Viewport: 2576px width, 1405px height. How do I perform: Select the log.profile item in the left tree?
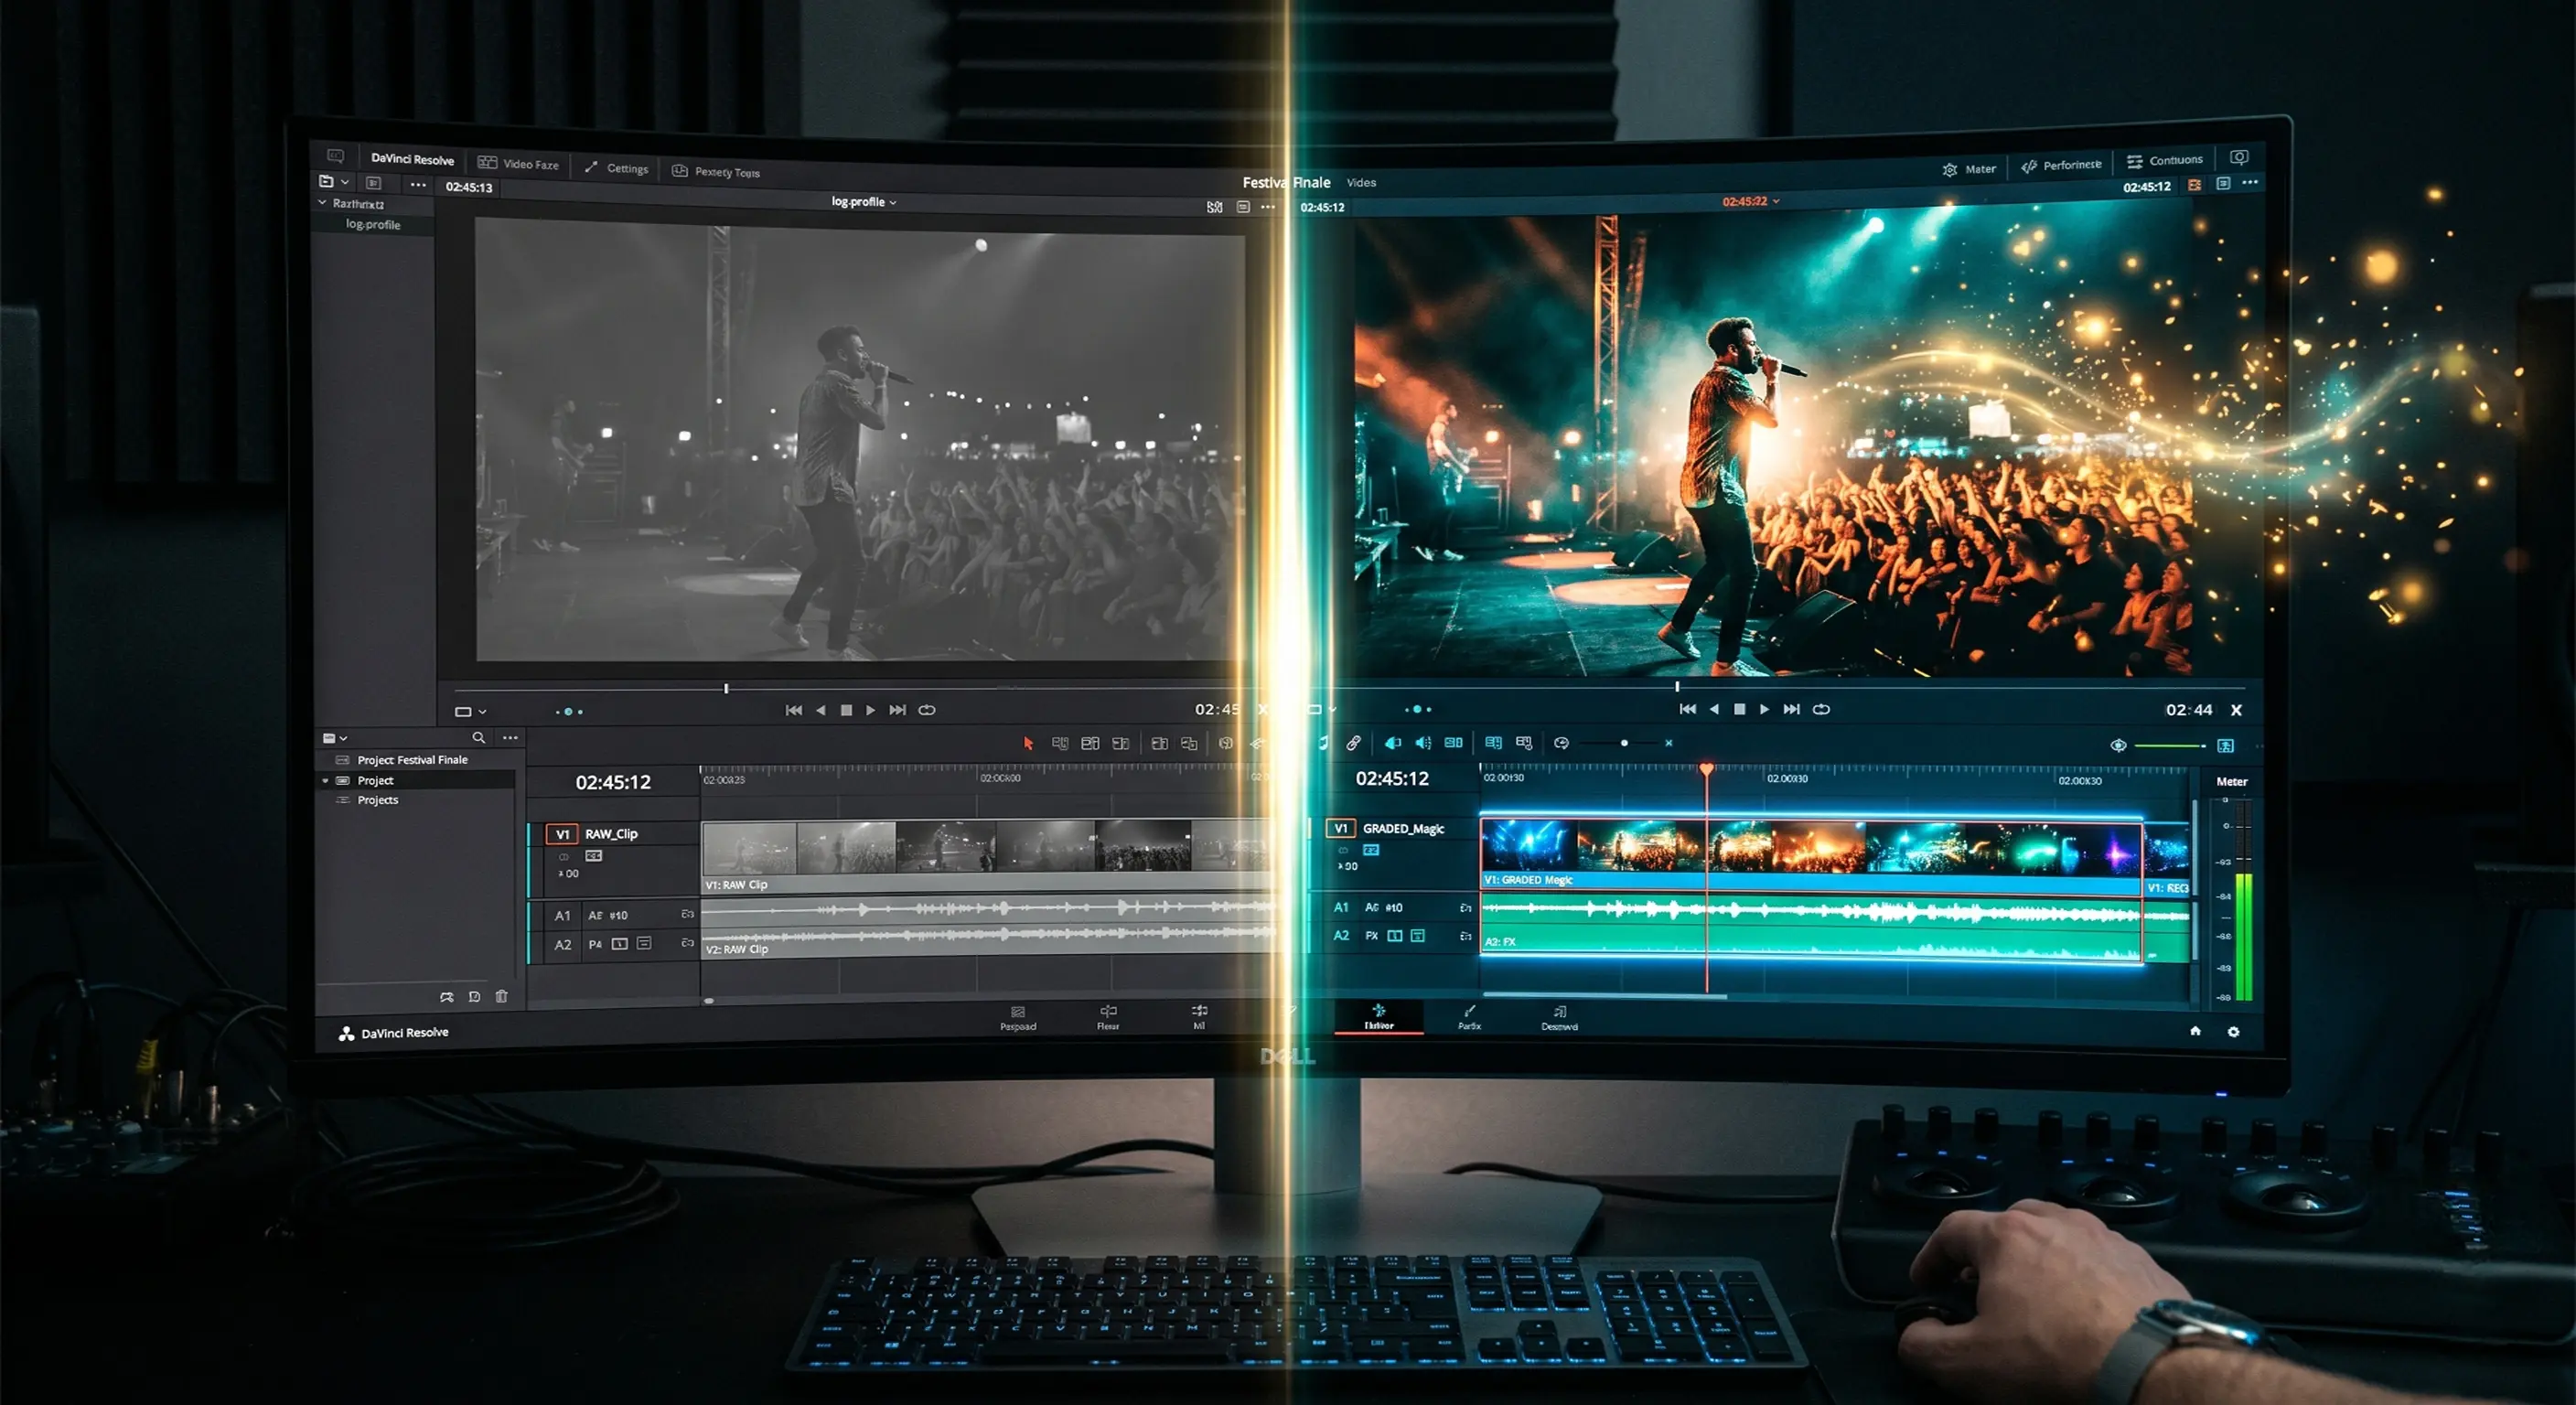(x=372, y=224)
